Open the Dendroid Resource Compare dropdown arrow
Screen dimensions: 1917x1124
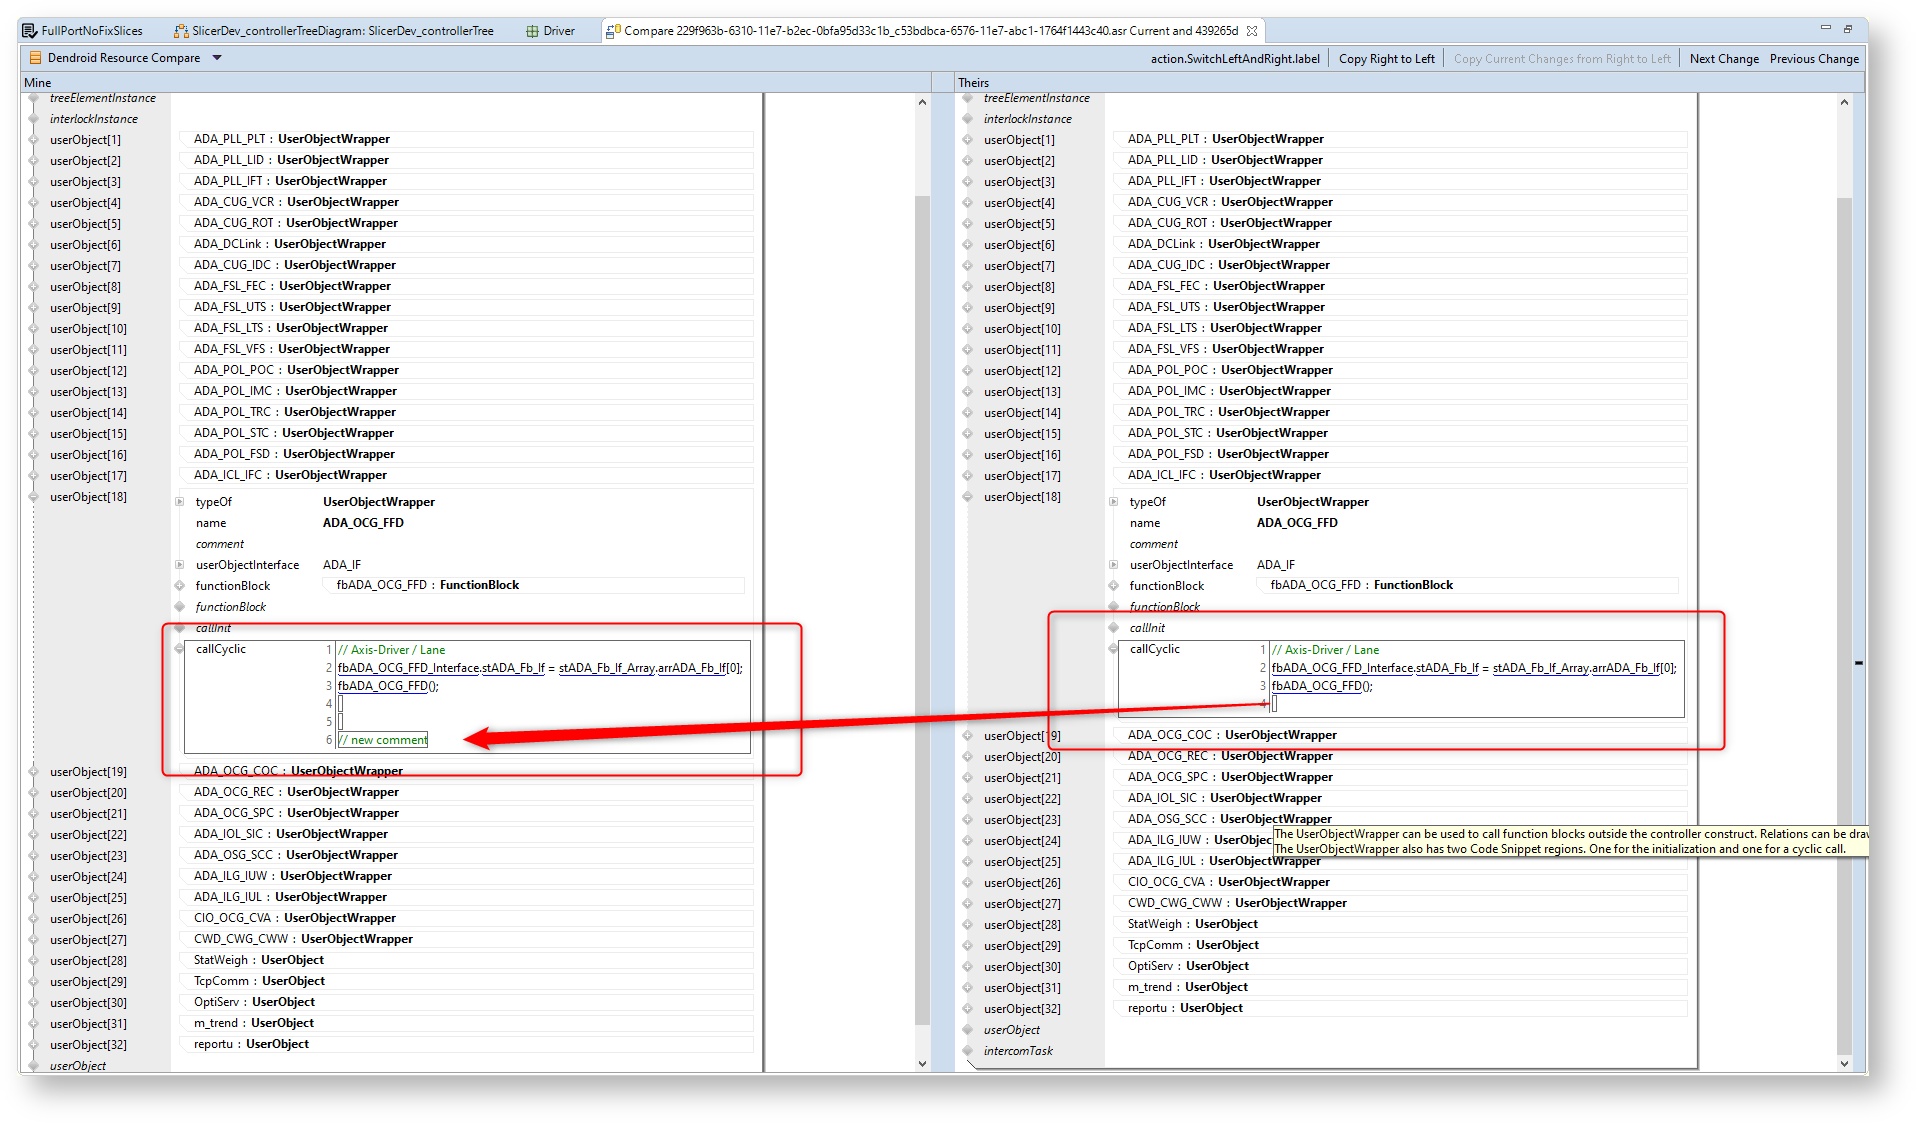click(217, 58)
